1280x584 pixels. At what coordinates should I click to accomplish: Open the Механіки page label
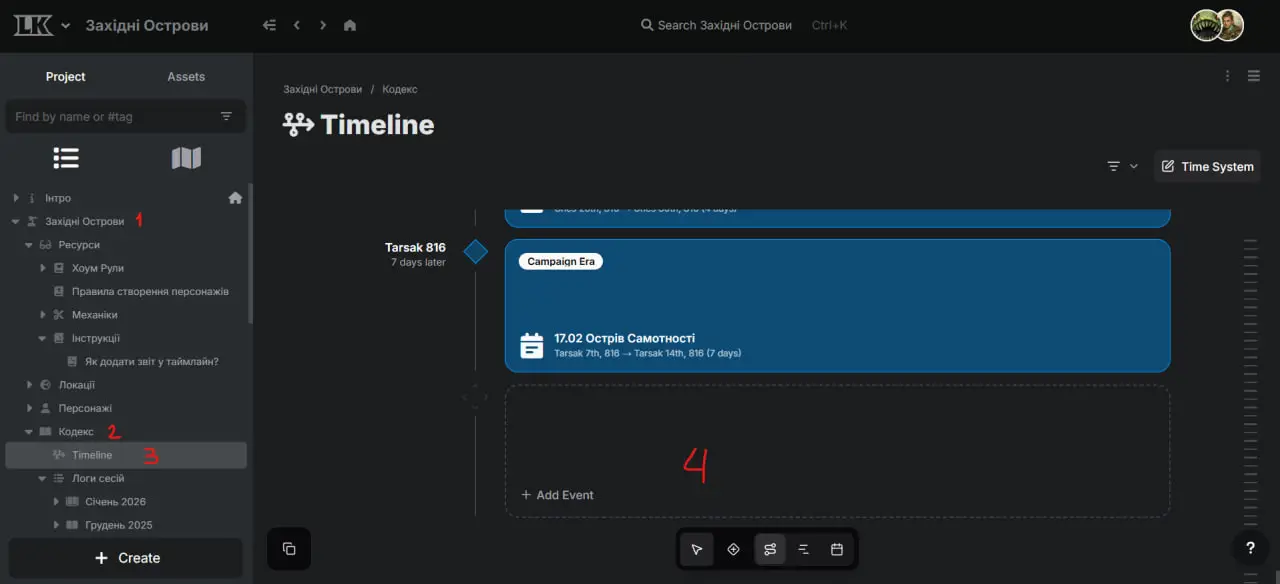[x=95, y=315]
